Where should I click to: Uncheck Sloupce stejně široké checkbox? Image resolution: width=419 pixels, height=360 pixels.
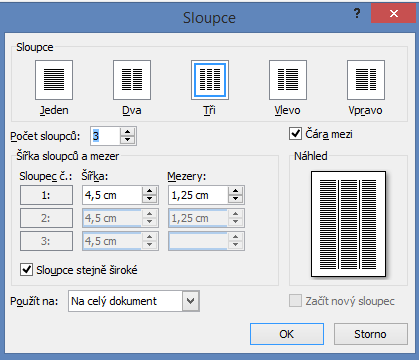26,269
